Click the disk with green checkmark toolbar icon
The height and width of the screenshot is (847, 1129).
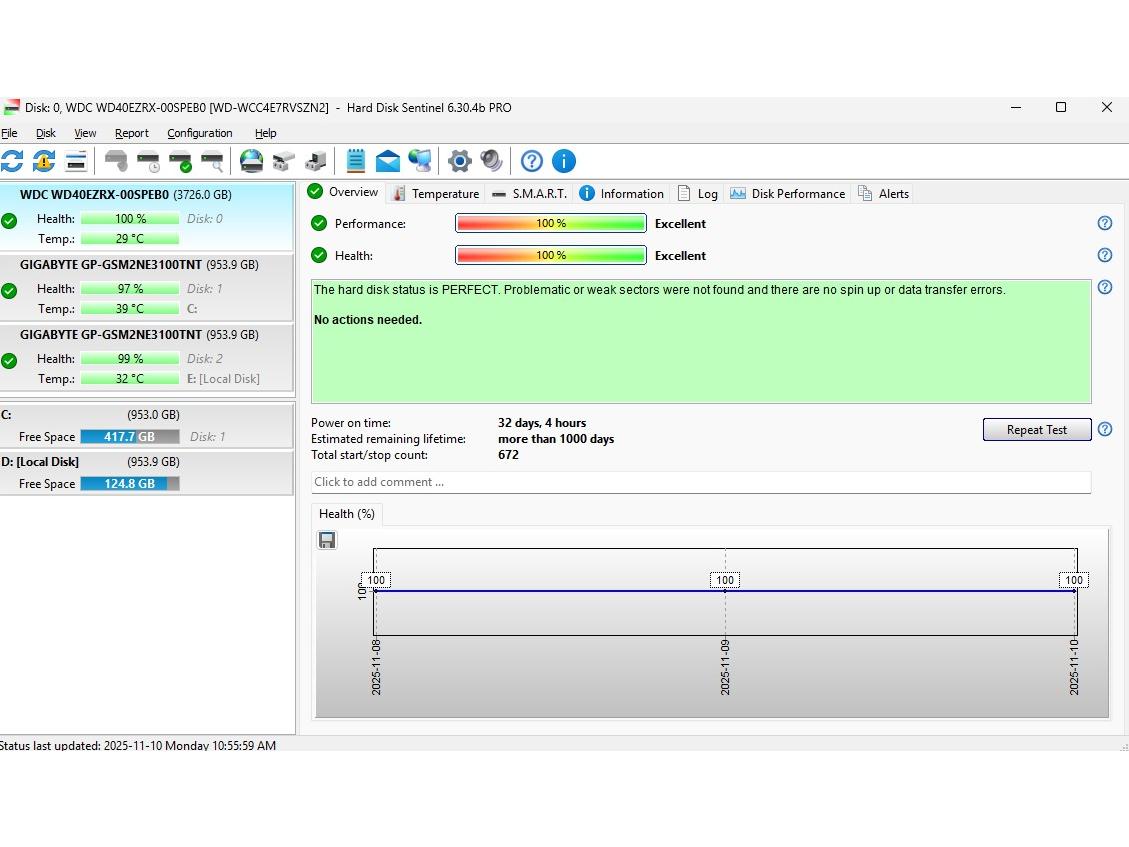180,161
